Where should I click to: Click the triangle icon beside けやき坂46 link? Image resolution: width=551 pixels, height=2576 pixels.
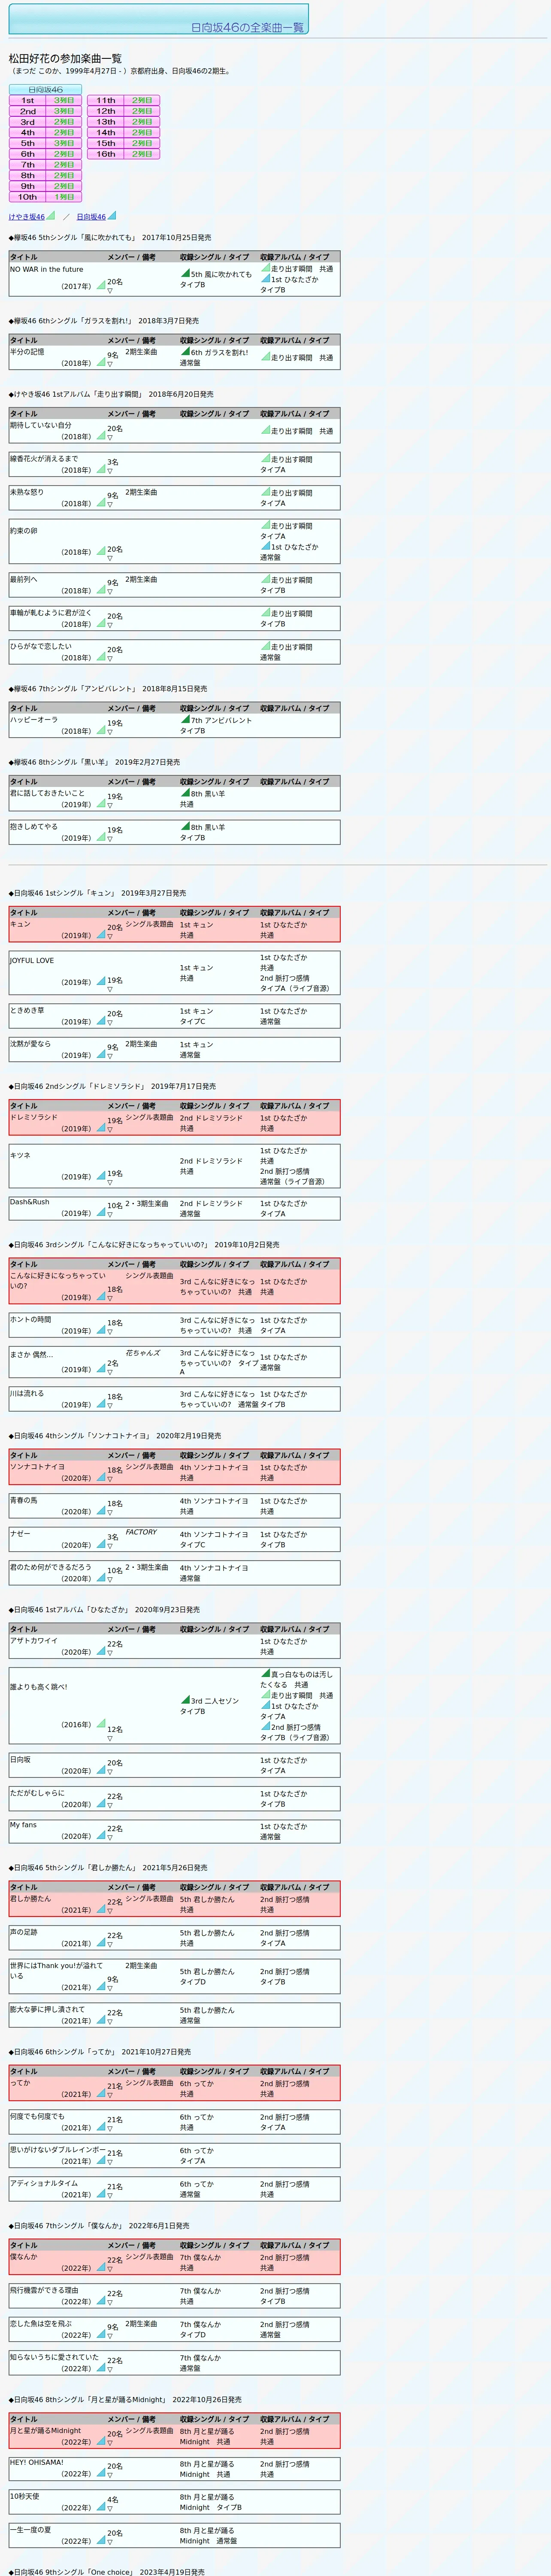click(x=51, y=215)
